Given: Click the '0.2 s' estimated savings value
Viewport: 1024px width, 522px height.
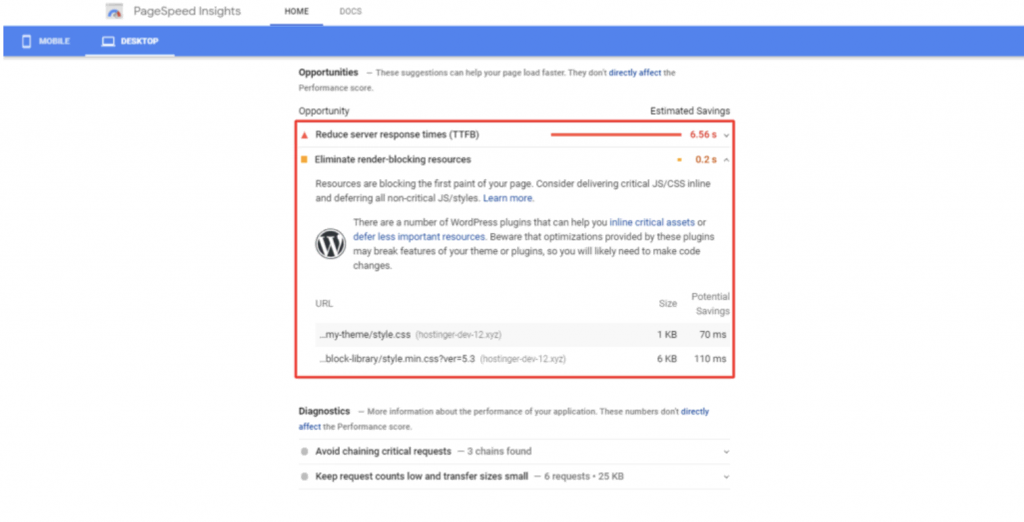Looking at the screenshot, I should pyautogui.click(x=706, y=159).
